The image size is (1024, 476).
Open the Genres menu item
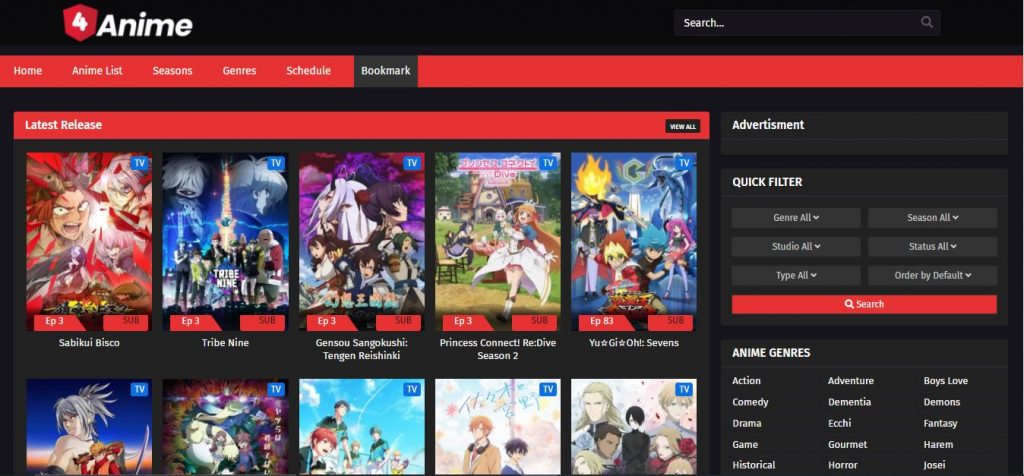click(239, 71)
